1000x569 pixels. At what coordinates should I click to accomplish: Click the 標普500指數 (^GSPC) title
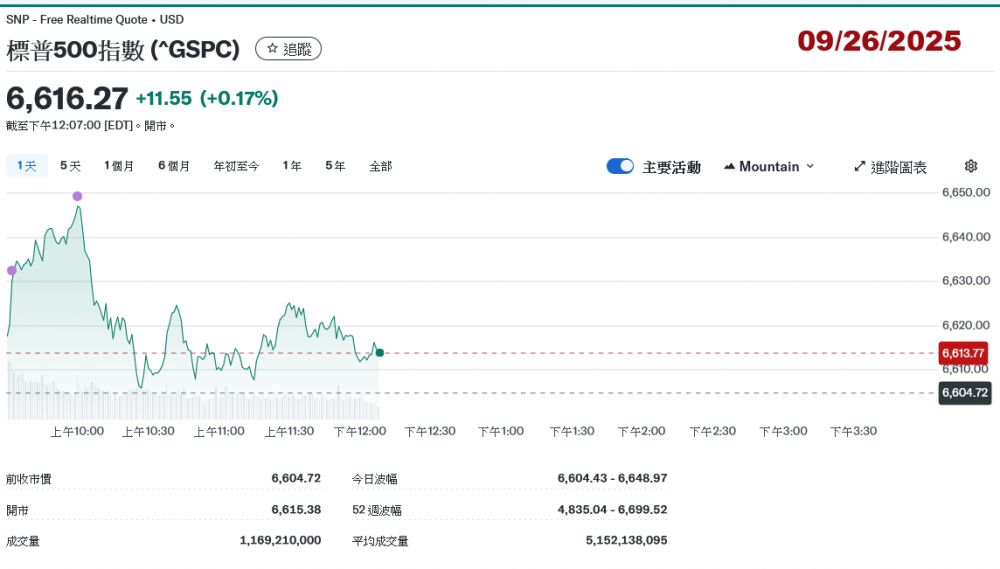click(124, 50)
